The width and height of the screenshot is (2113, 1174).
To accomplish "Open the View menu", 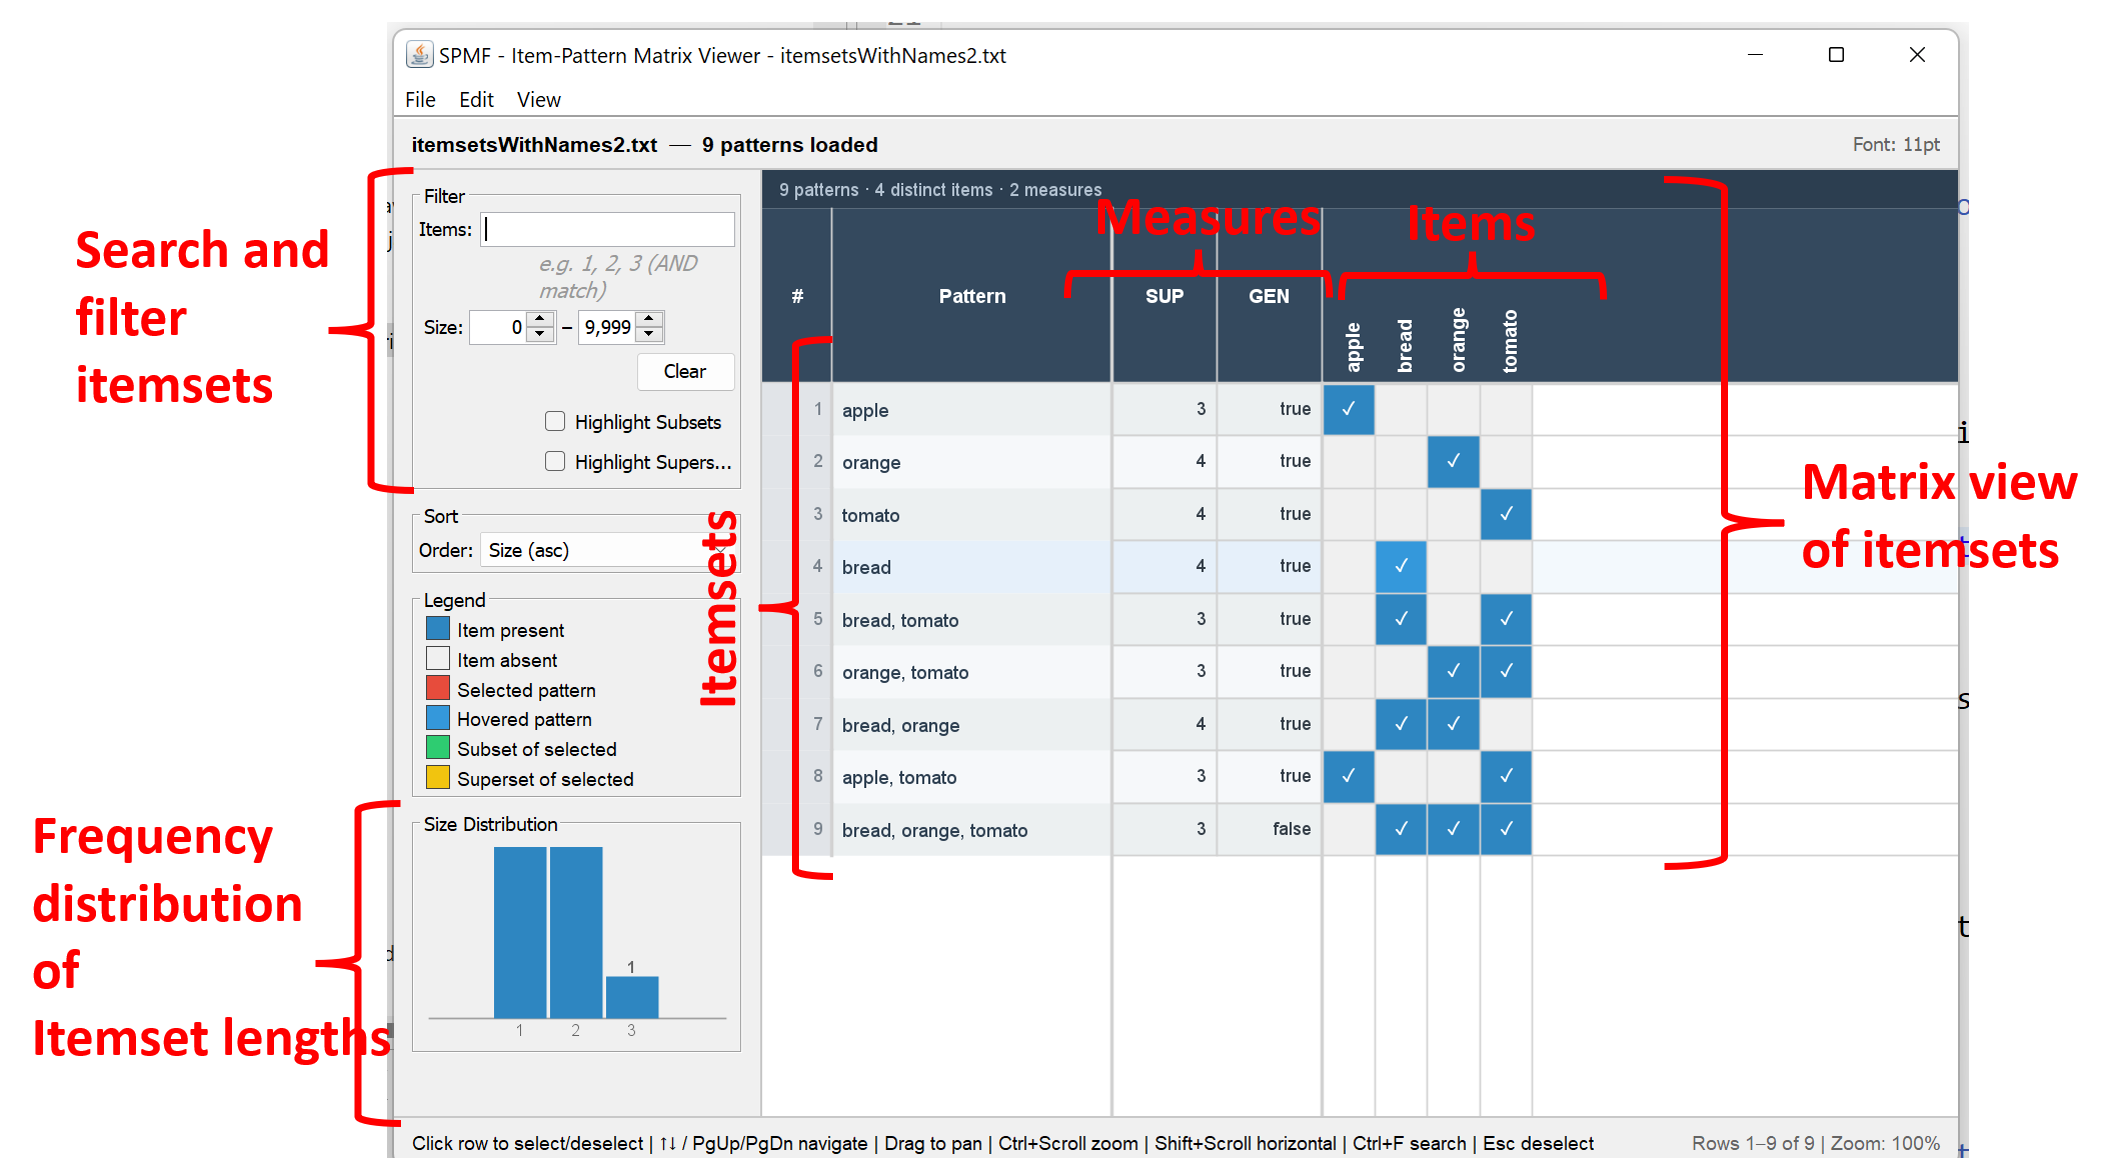I will [x=538, y=99].
